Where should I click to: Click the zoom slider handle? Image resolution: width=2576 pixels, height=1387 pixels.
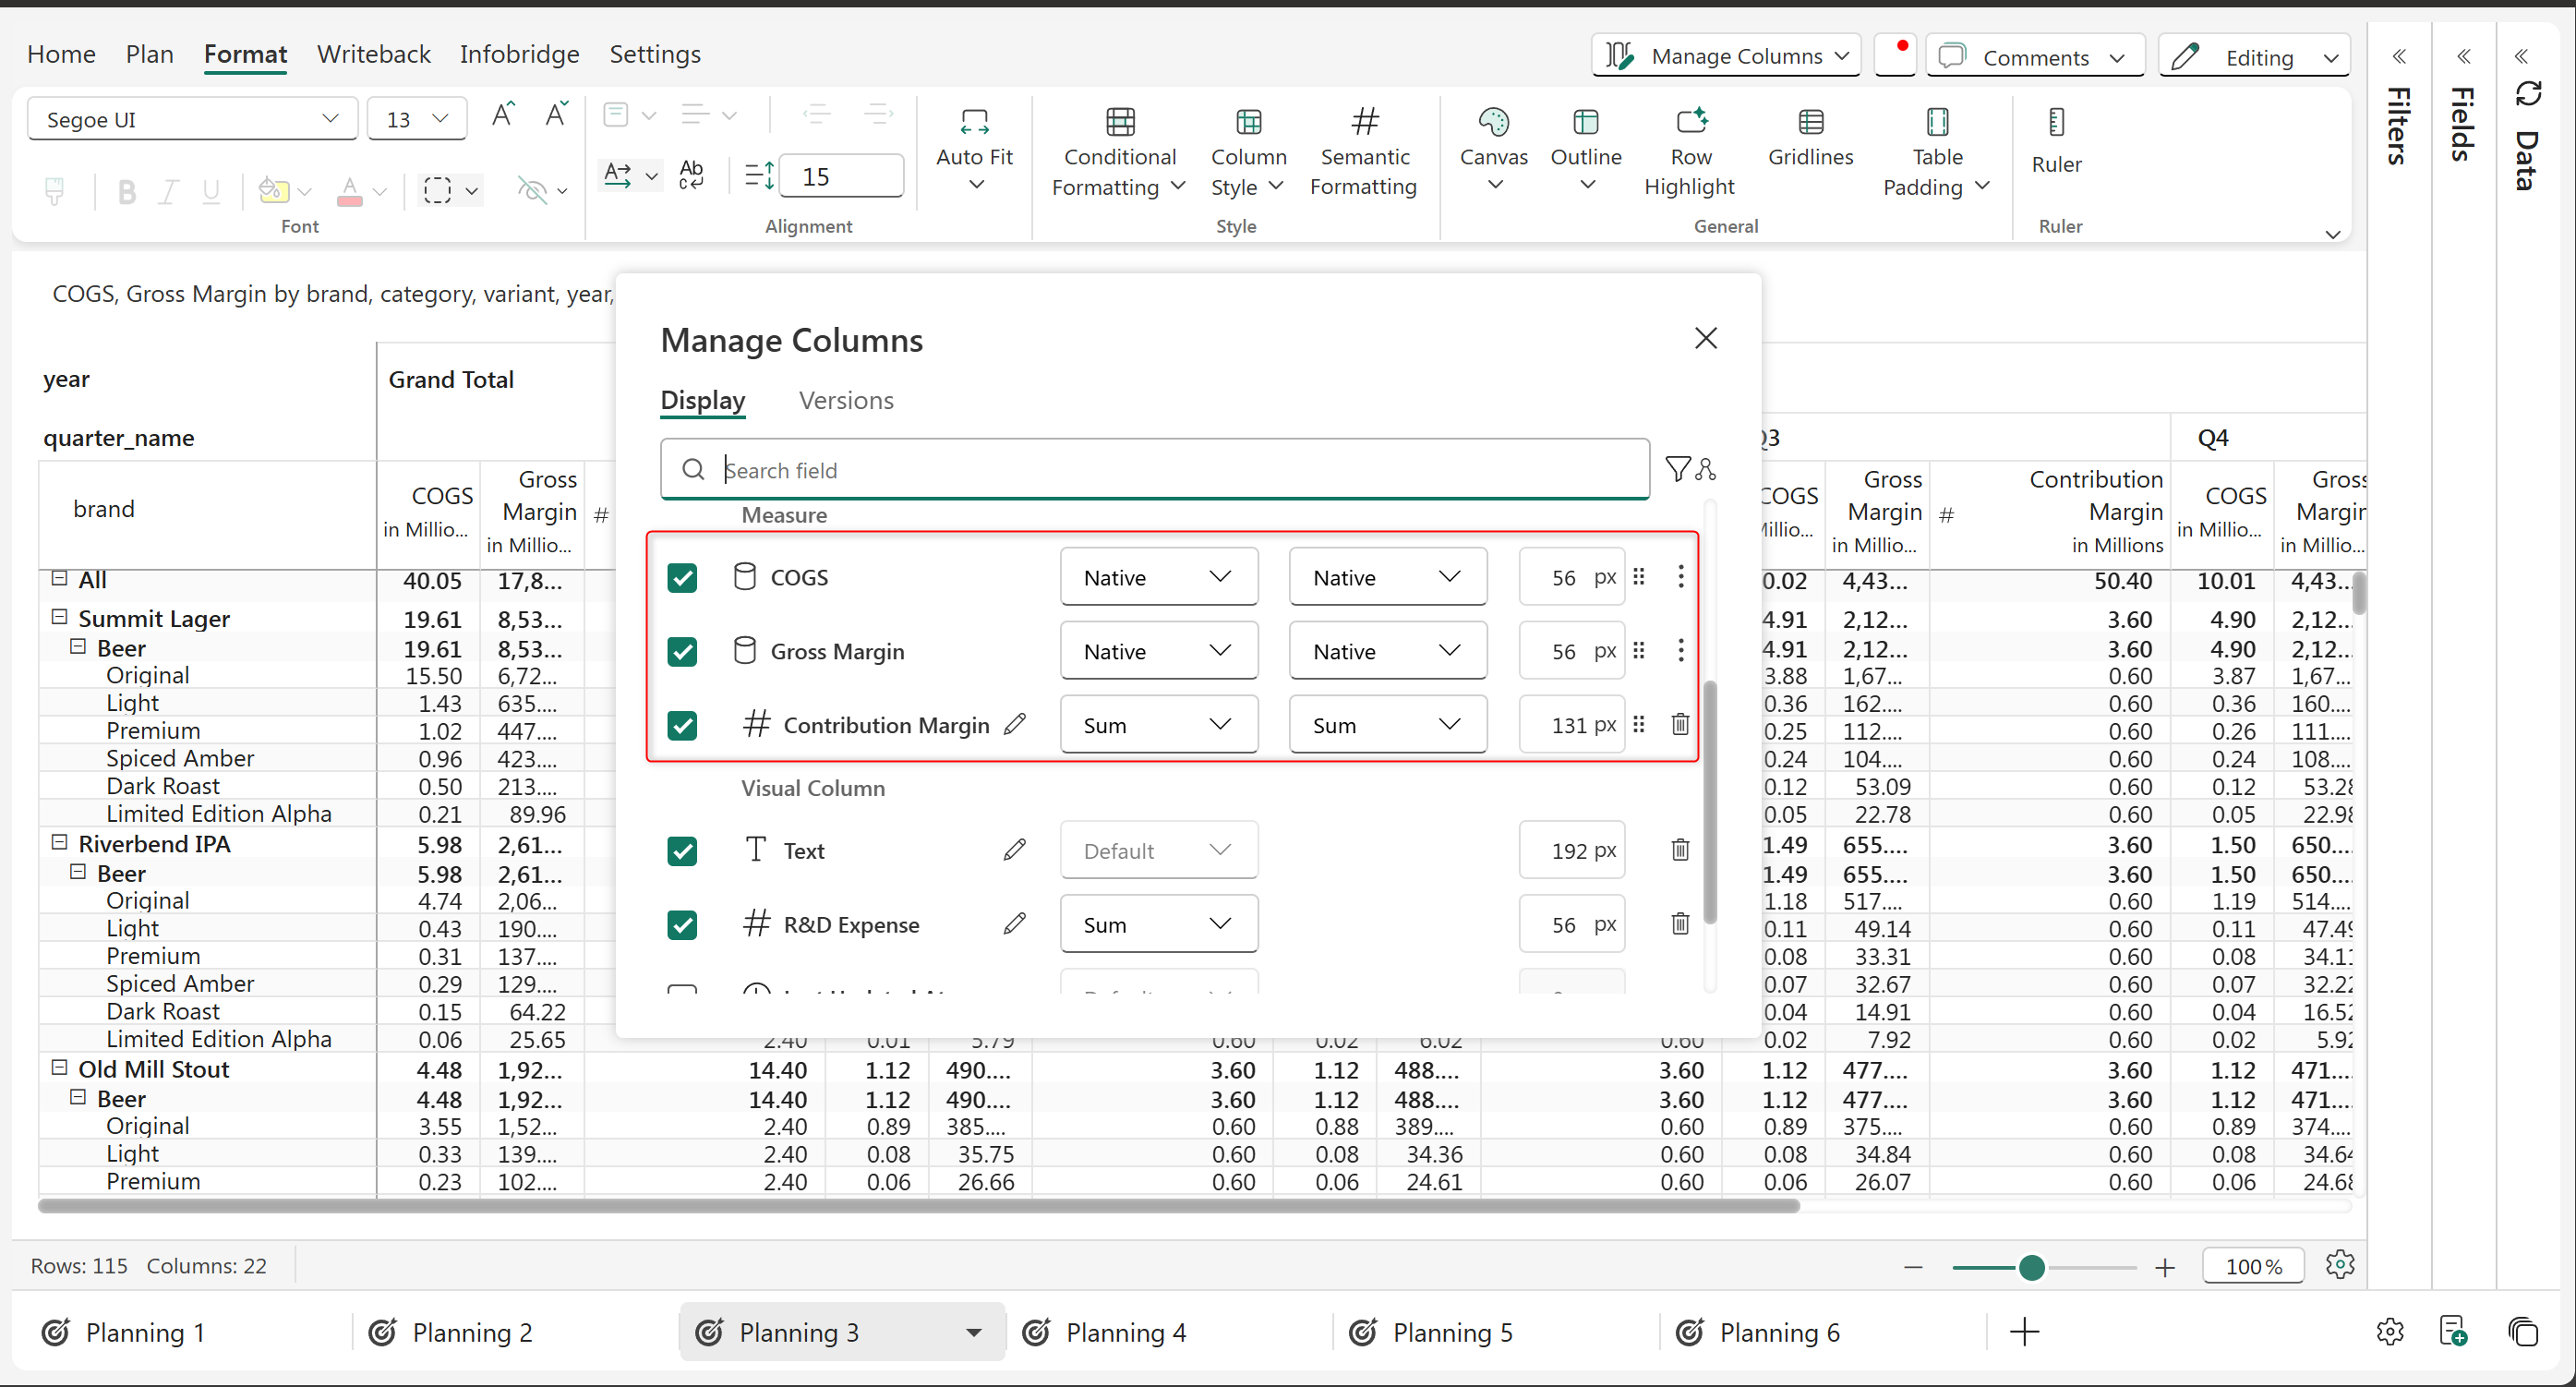tap(2031, 1267)
